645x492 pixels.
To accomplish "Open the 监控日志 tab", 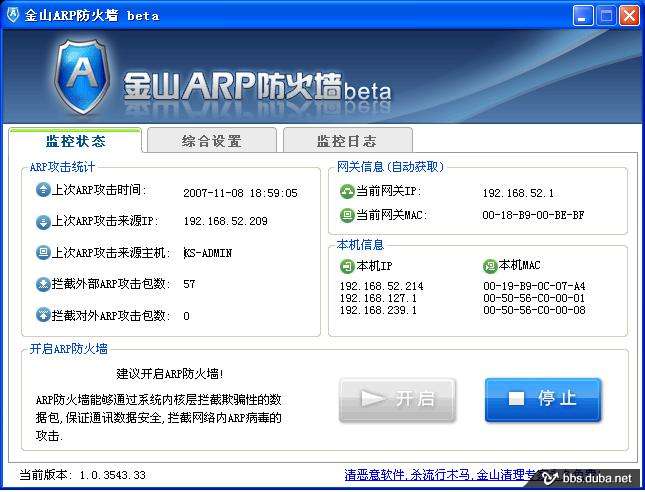I will [x=348, y=140].
